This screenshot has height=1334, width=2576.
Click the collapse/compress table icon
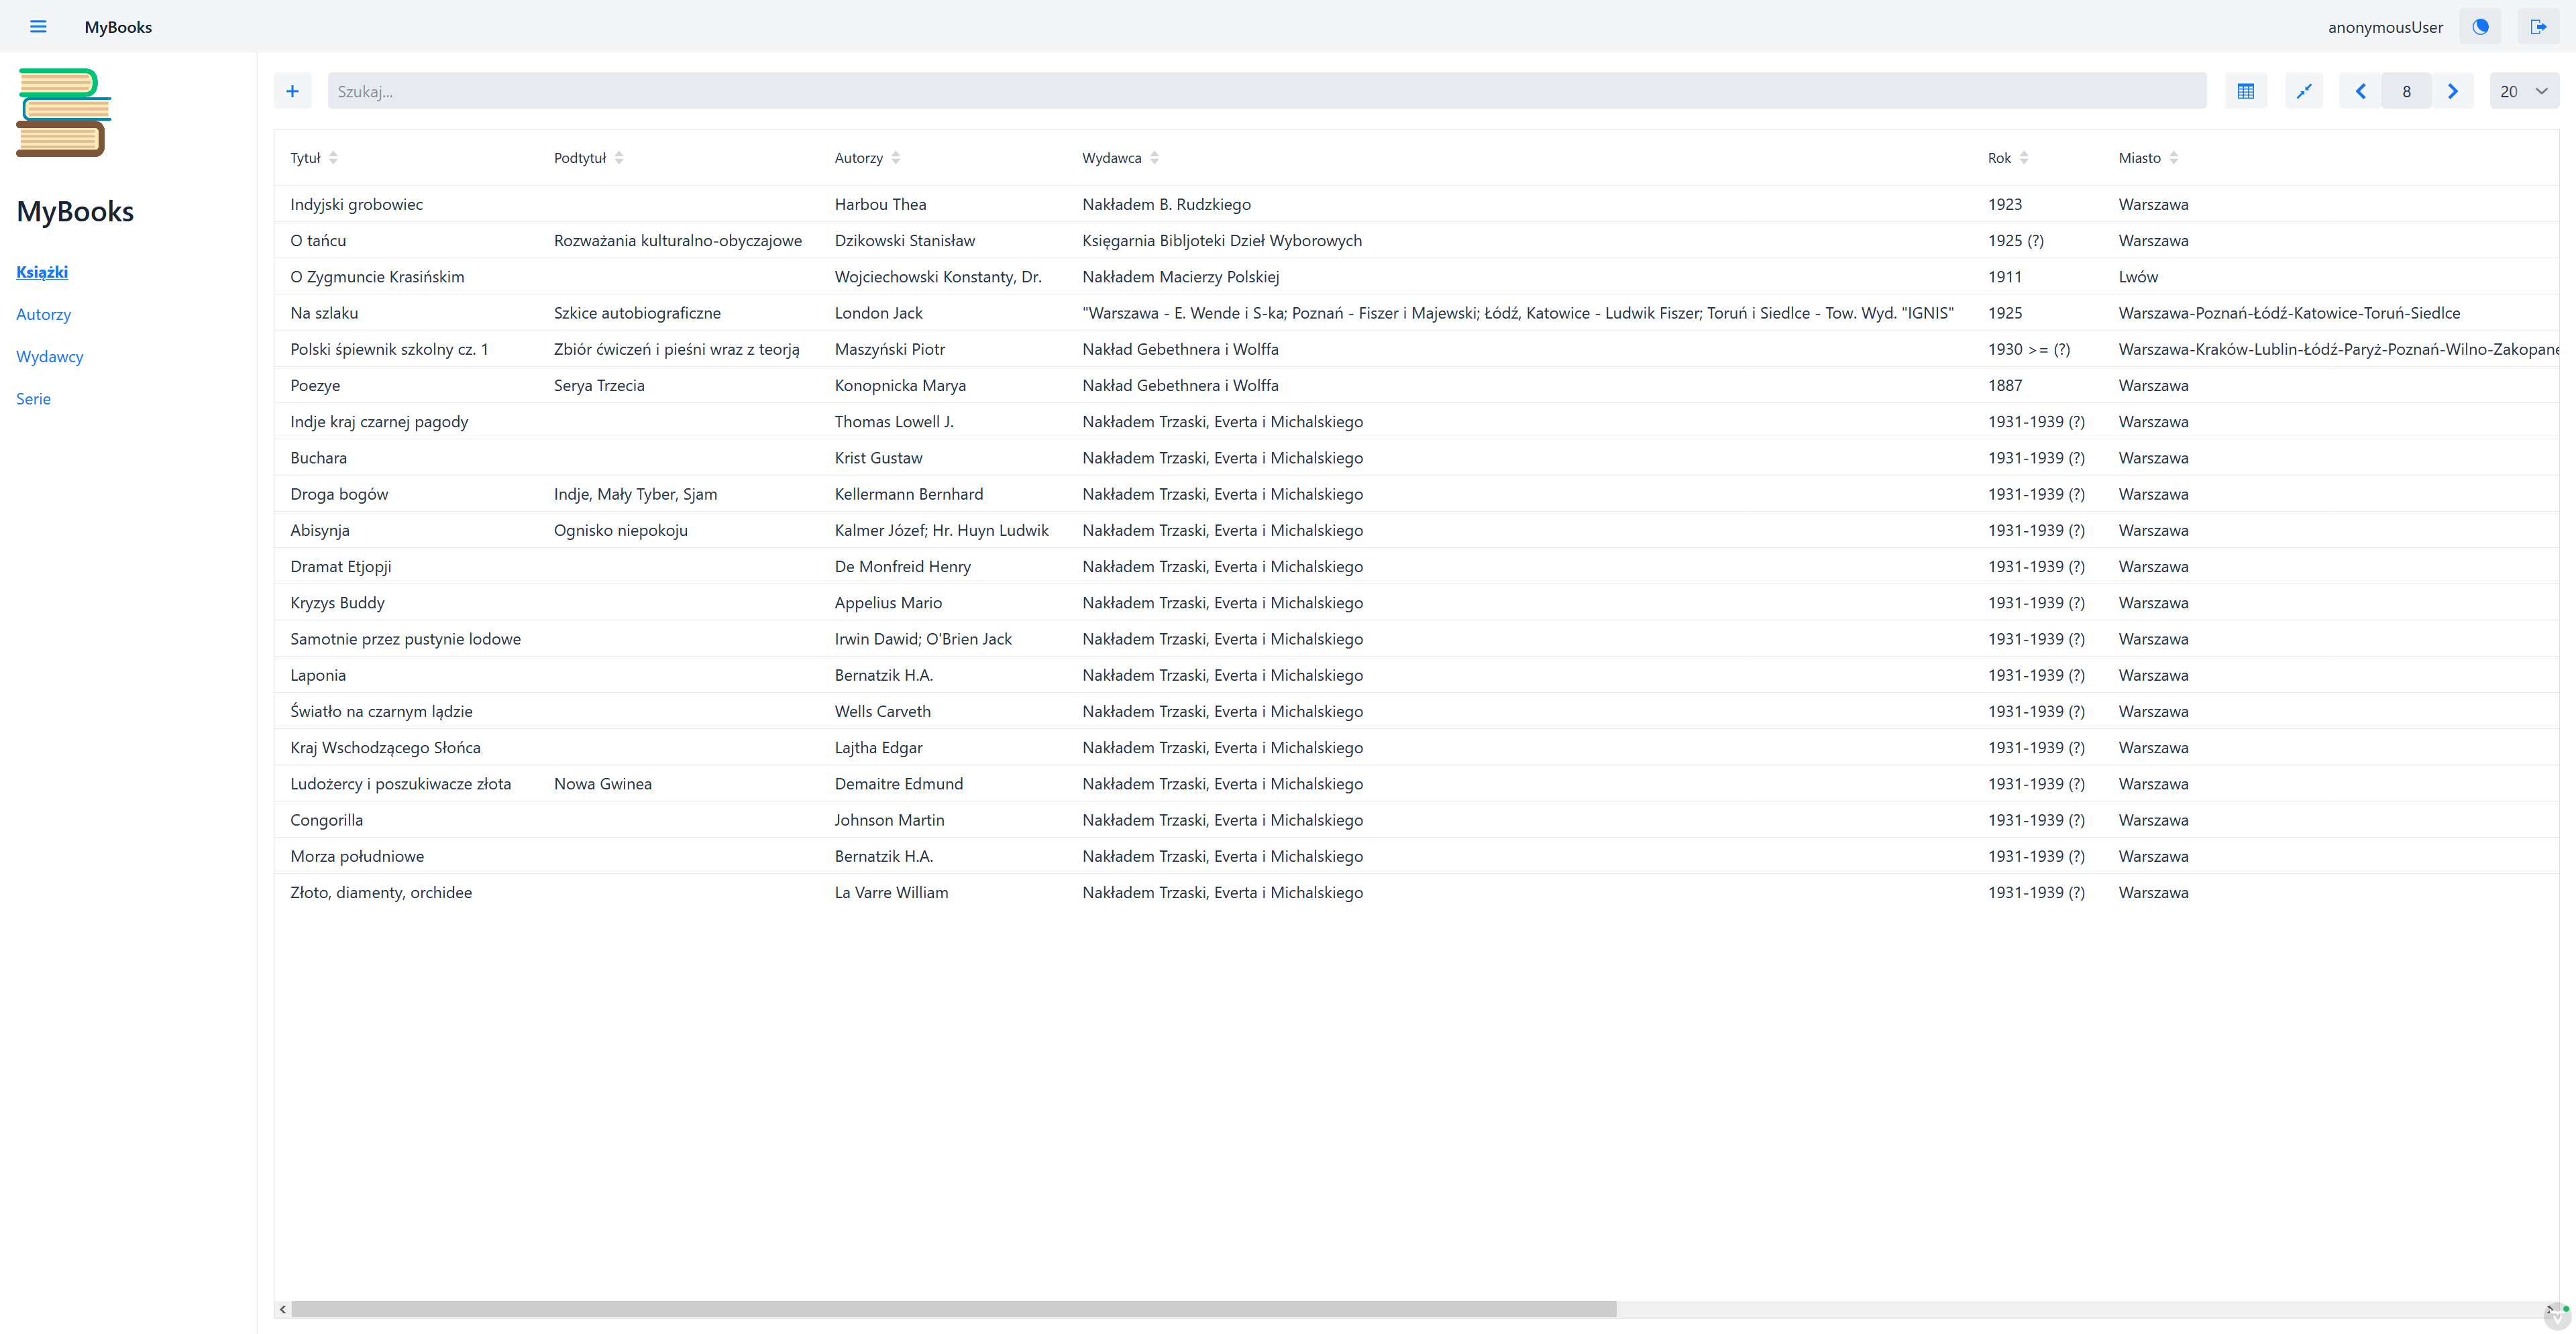2304,91
